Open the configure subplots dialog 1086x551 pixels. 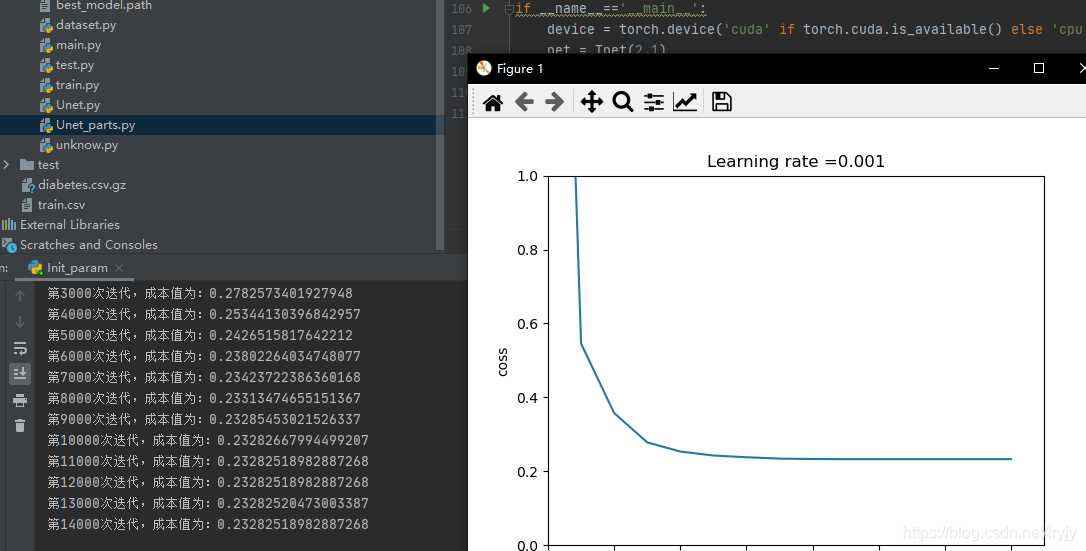[653, 102]
